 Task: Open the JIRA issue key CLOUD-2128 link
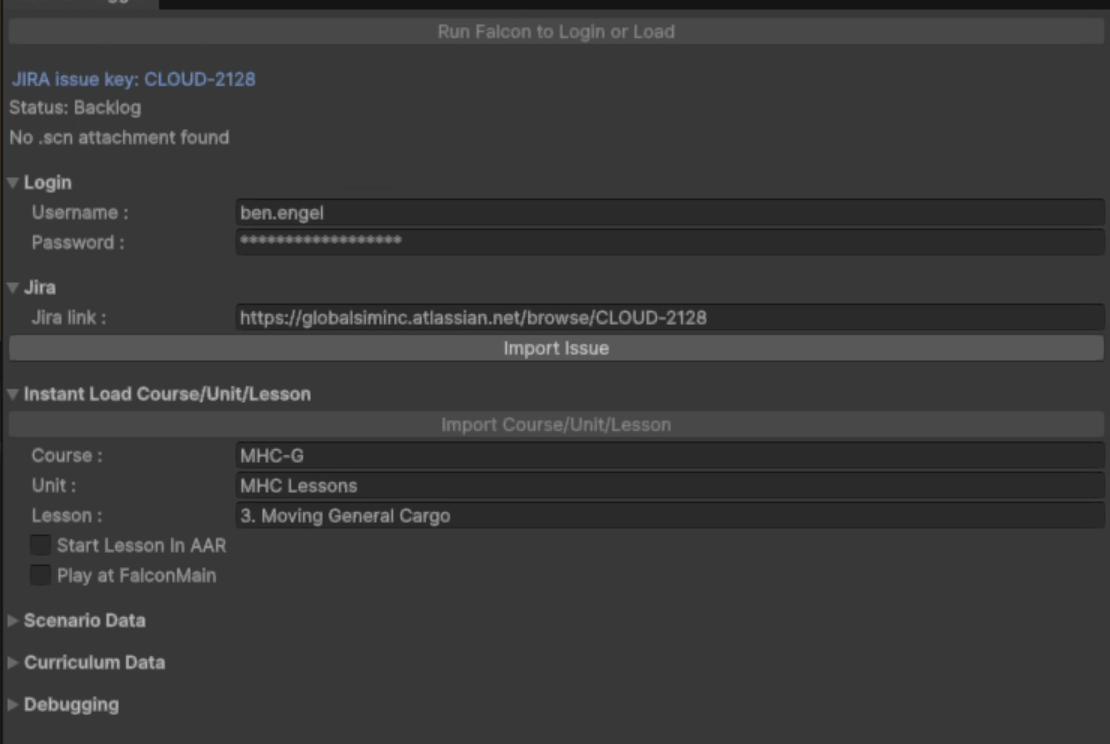[x=133, y=79]
